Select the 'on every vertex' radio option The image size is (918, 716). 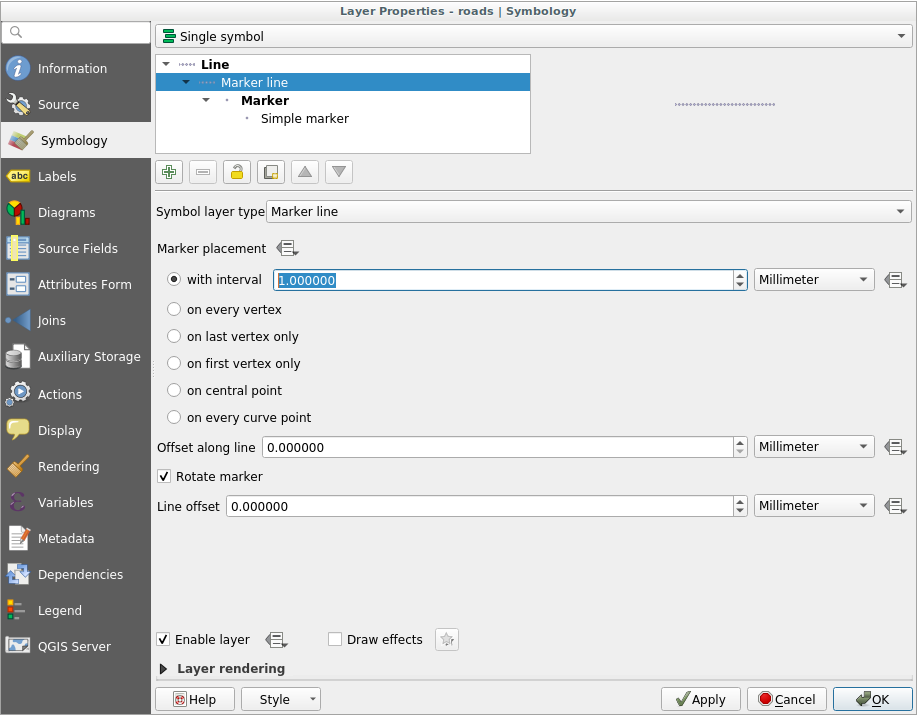pos(174,310)
